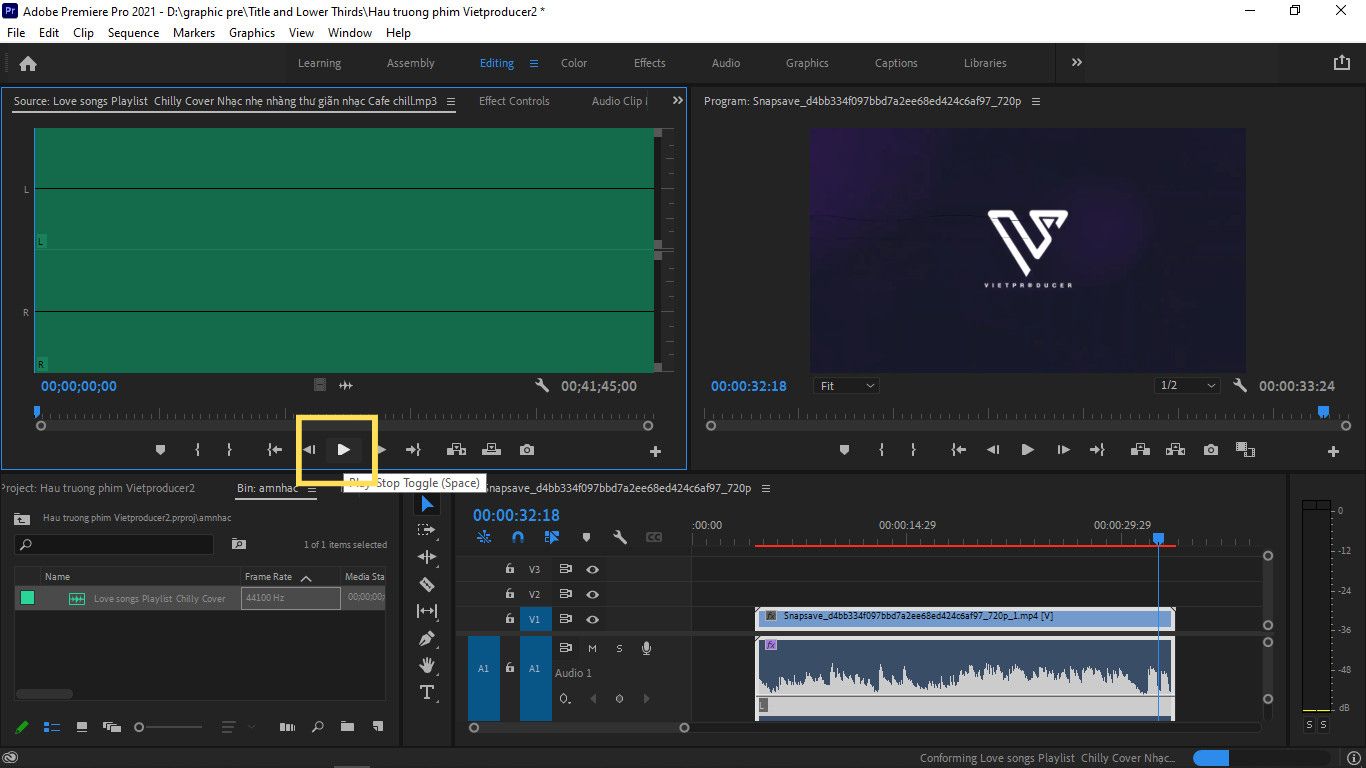Open timeline display settings wrench

click(620, 537)
